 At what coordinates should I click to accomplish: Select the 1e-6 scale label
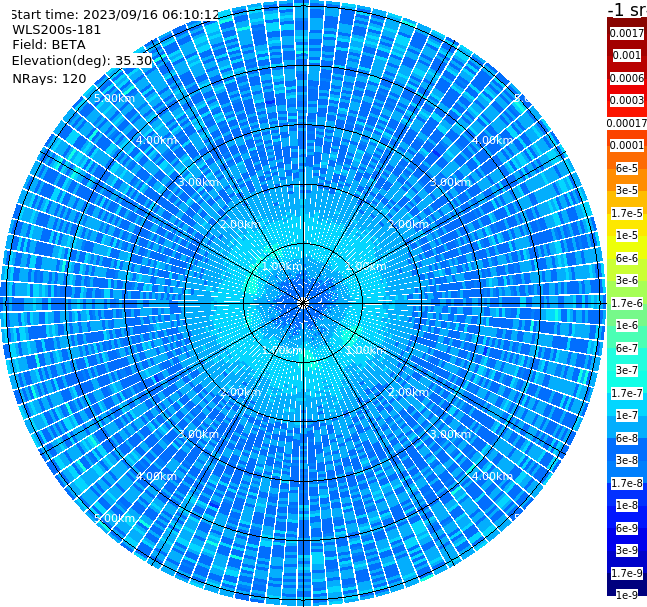pos(627,325)
